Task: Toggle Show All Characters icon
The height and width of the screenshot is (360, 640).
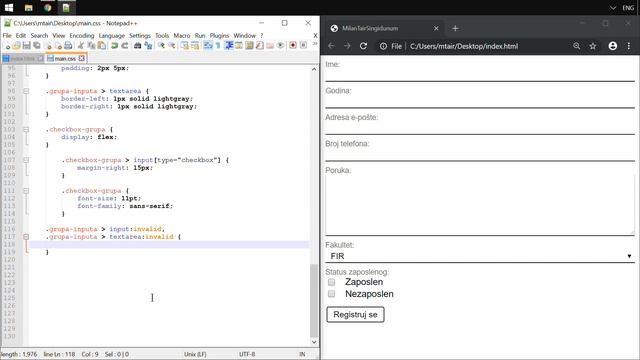Action: [x=218, y=45]
